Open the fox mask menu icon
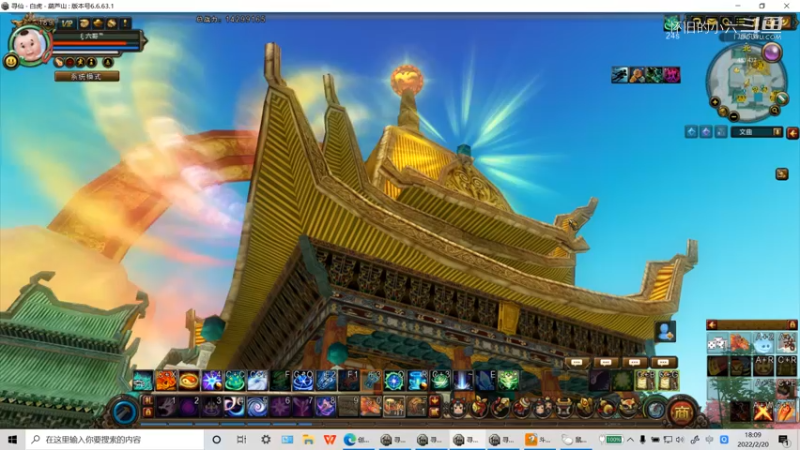This screenshot has height=450, width=800. click(x=629, y=408)
